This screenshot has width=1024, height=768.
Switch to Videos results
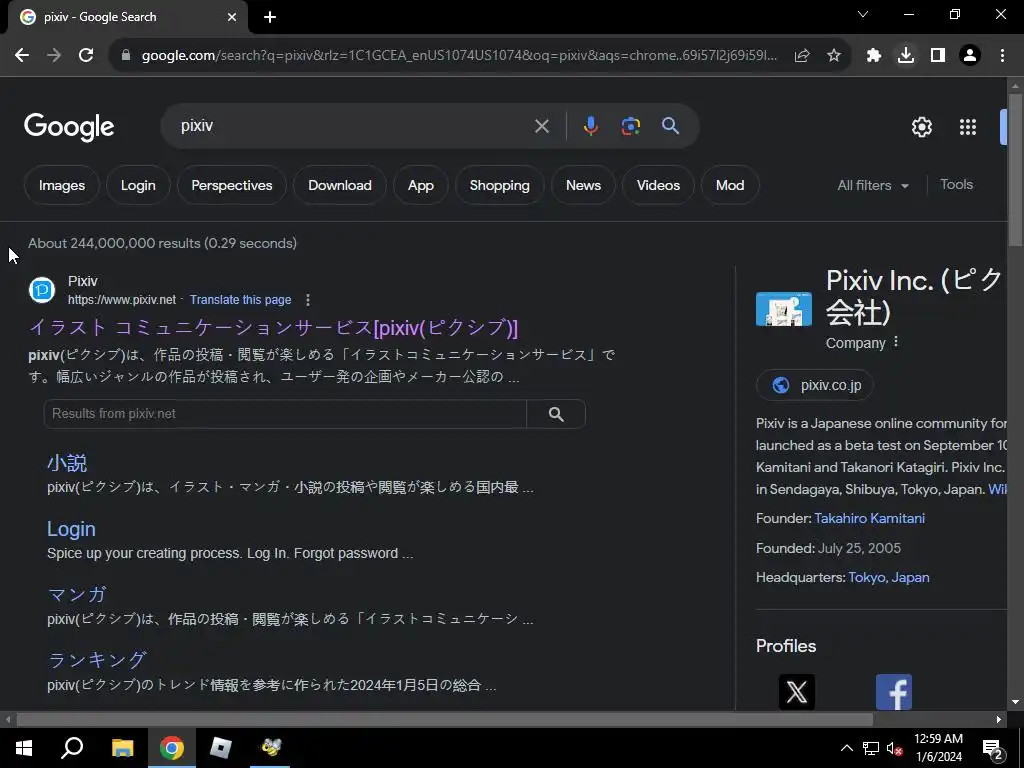(x=658, y=185)
